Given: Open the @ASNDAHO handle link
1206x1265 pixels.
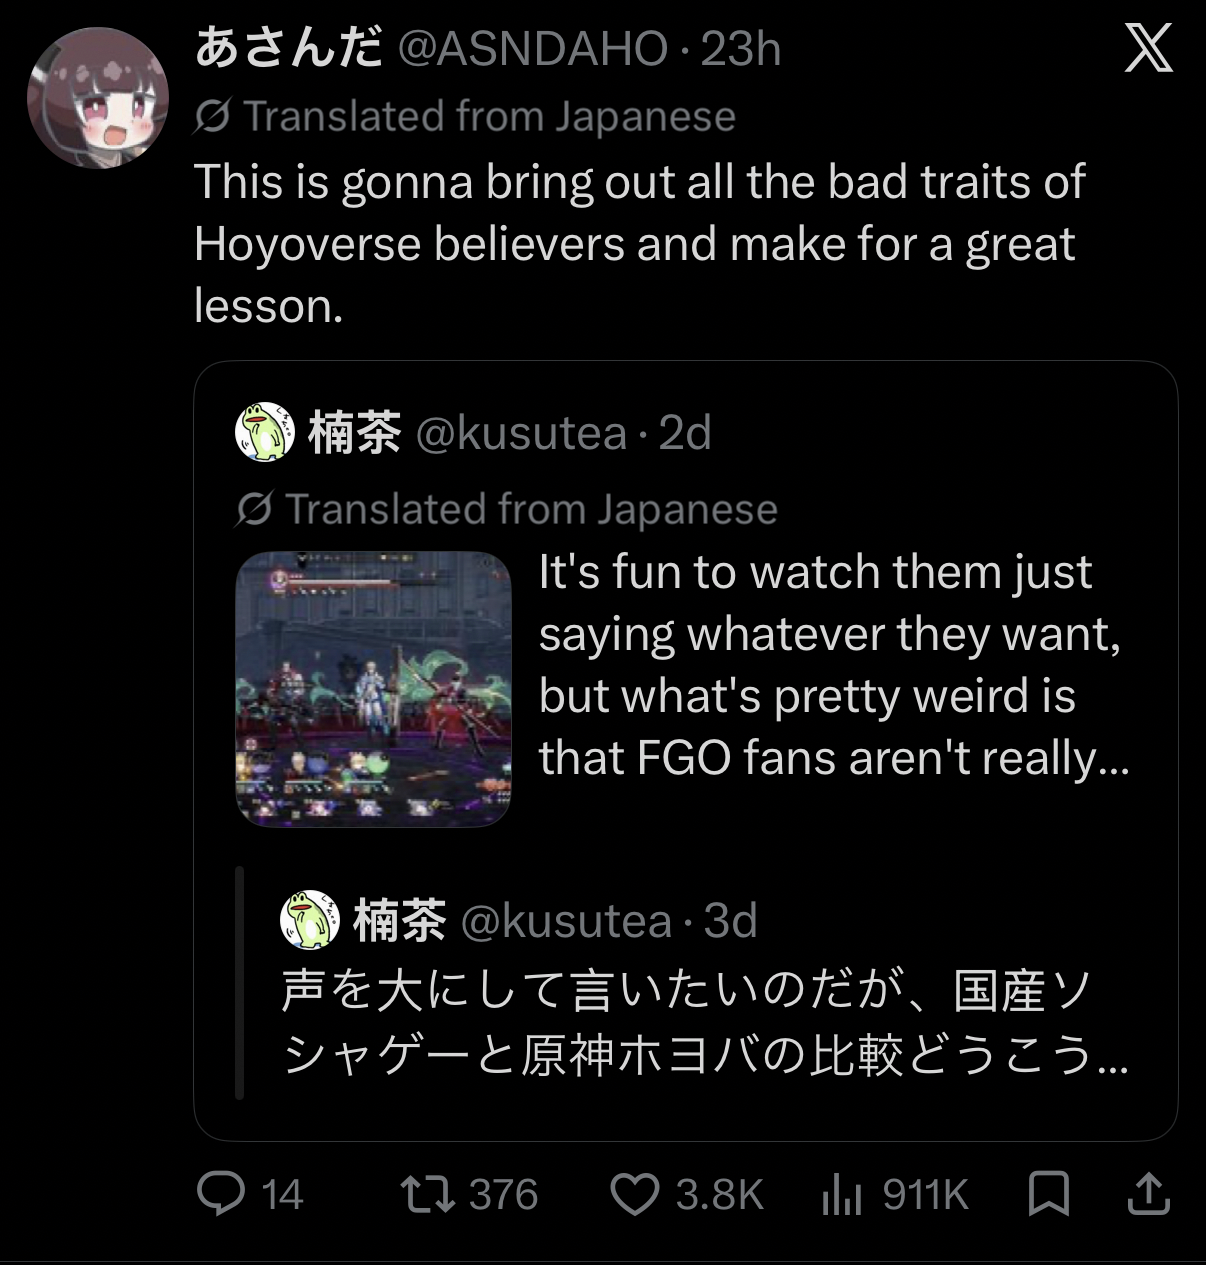Looking at the screenshot, I should [533, 49].
